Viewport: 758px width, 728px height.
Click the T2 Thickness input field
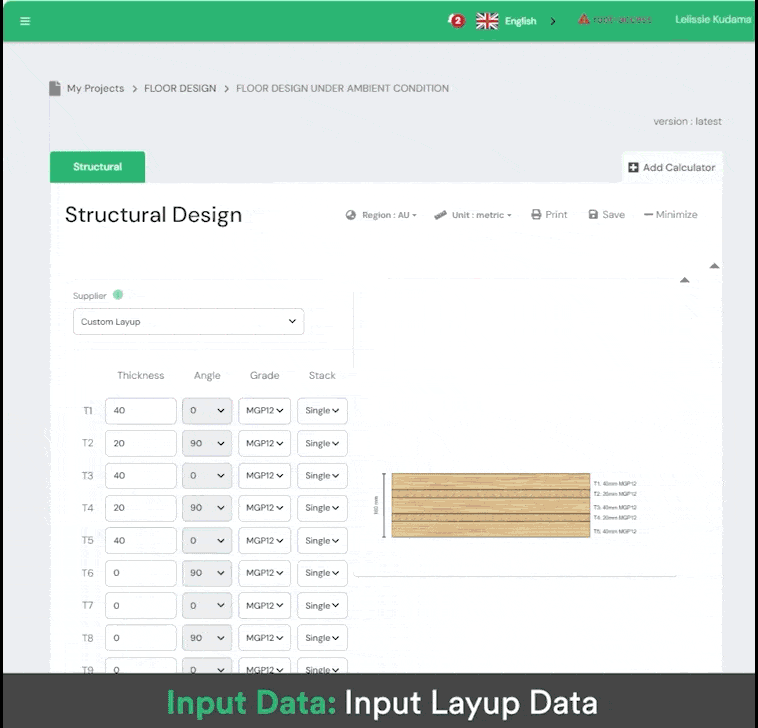pos(141,443)
